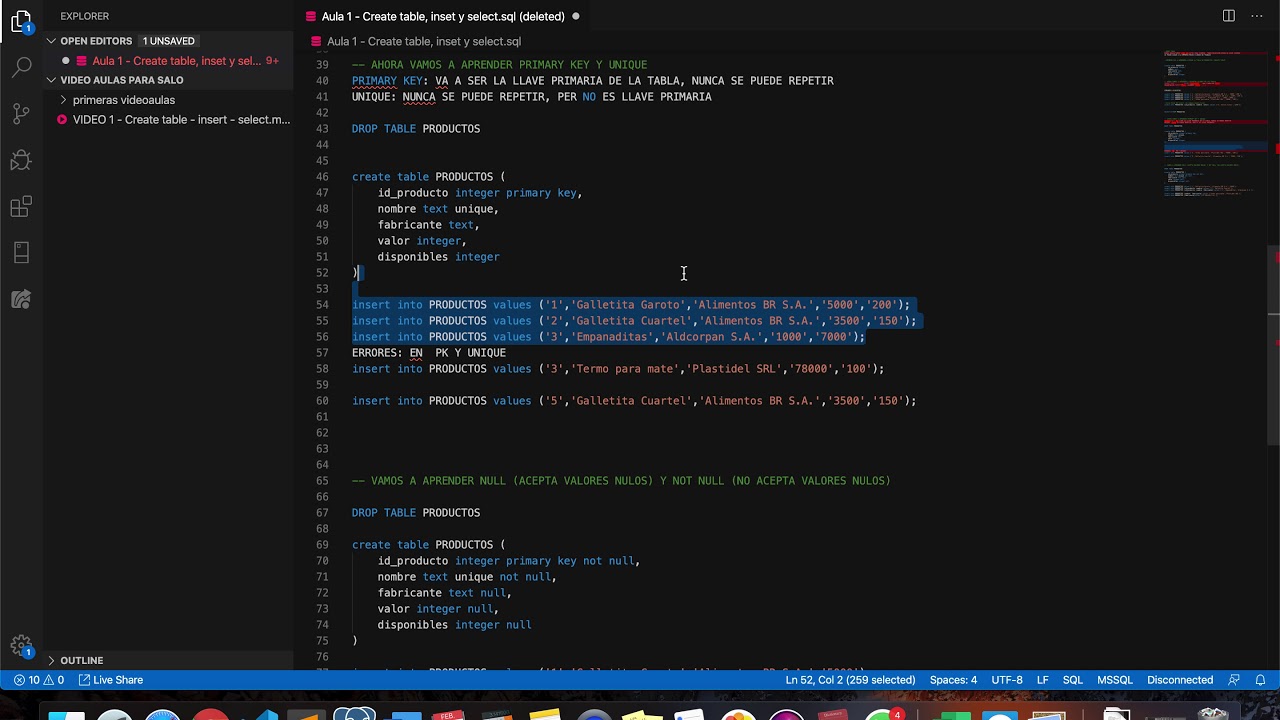The width and height of the screenshot is (1280, 720).
Task: Change file encoding UTF-8
Action: pos(1007,680)
